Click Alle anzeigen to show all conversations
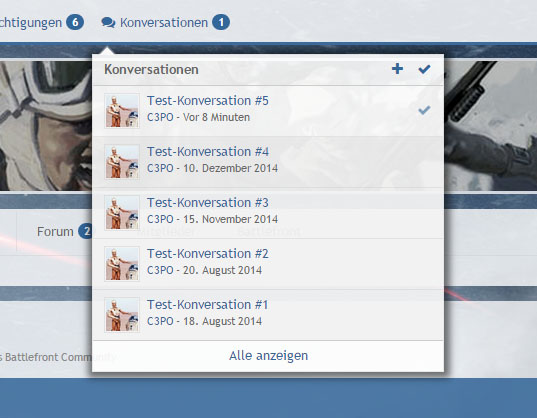Image resolution: width=537 pixels, height=418 pixels. [x=268, y=356]
